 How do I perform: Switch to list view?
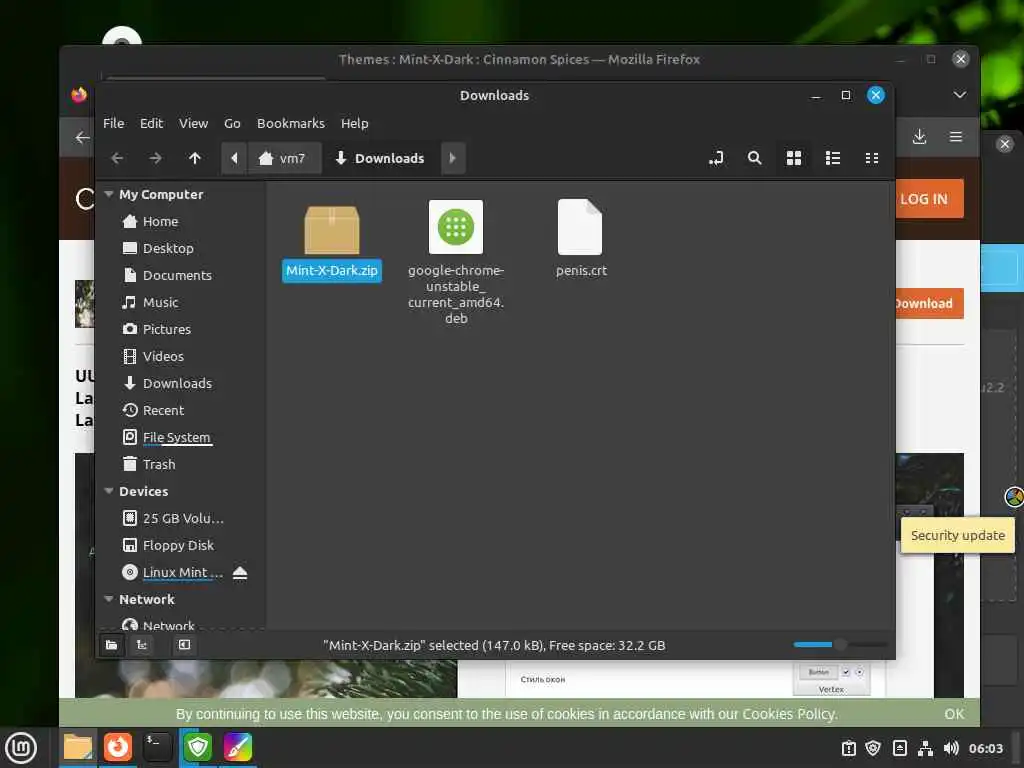833,158
